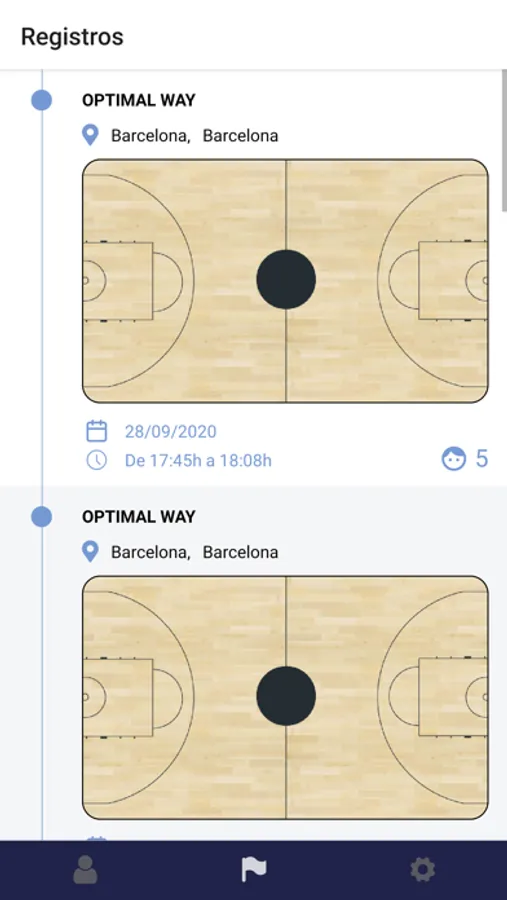Image resolution: width=507 pixels, height=900 pixels.
Task: Click the location pin of first record
Action: tap(90, 135)
